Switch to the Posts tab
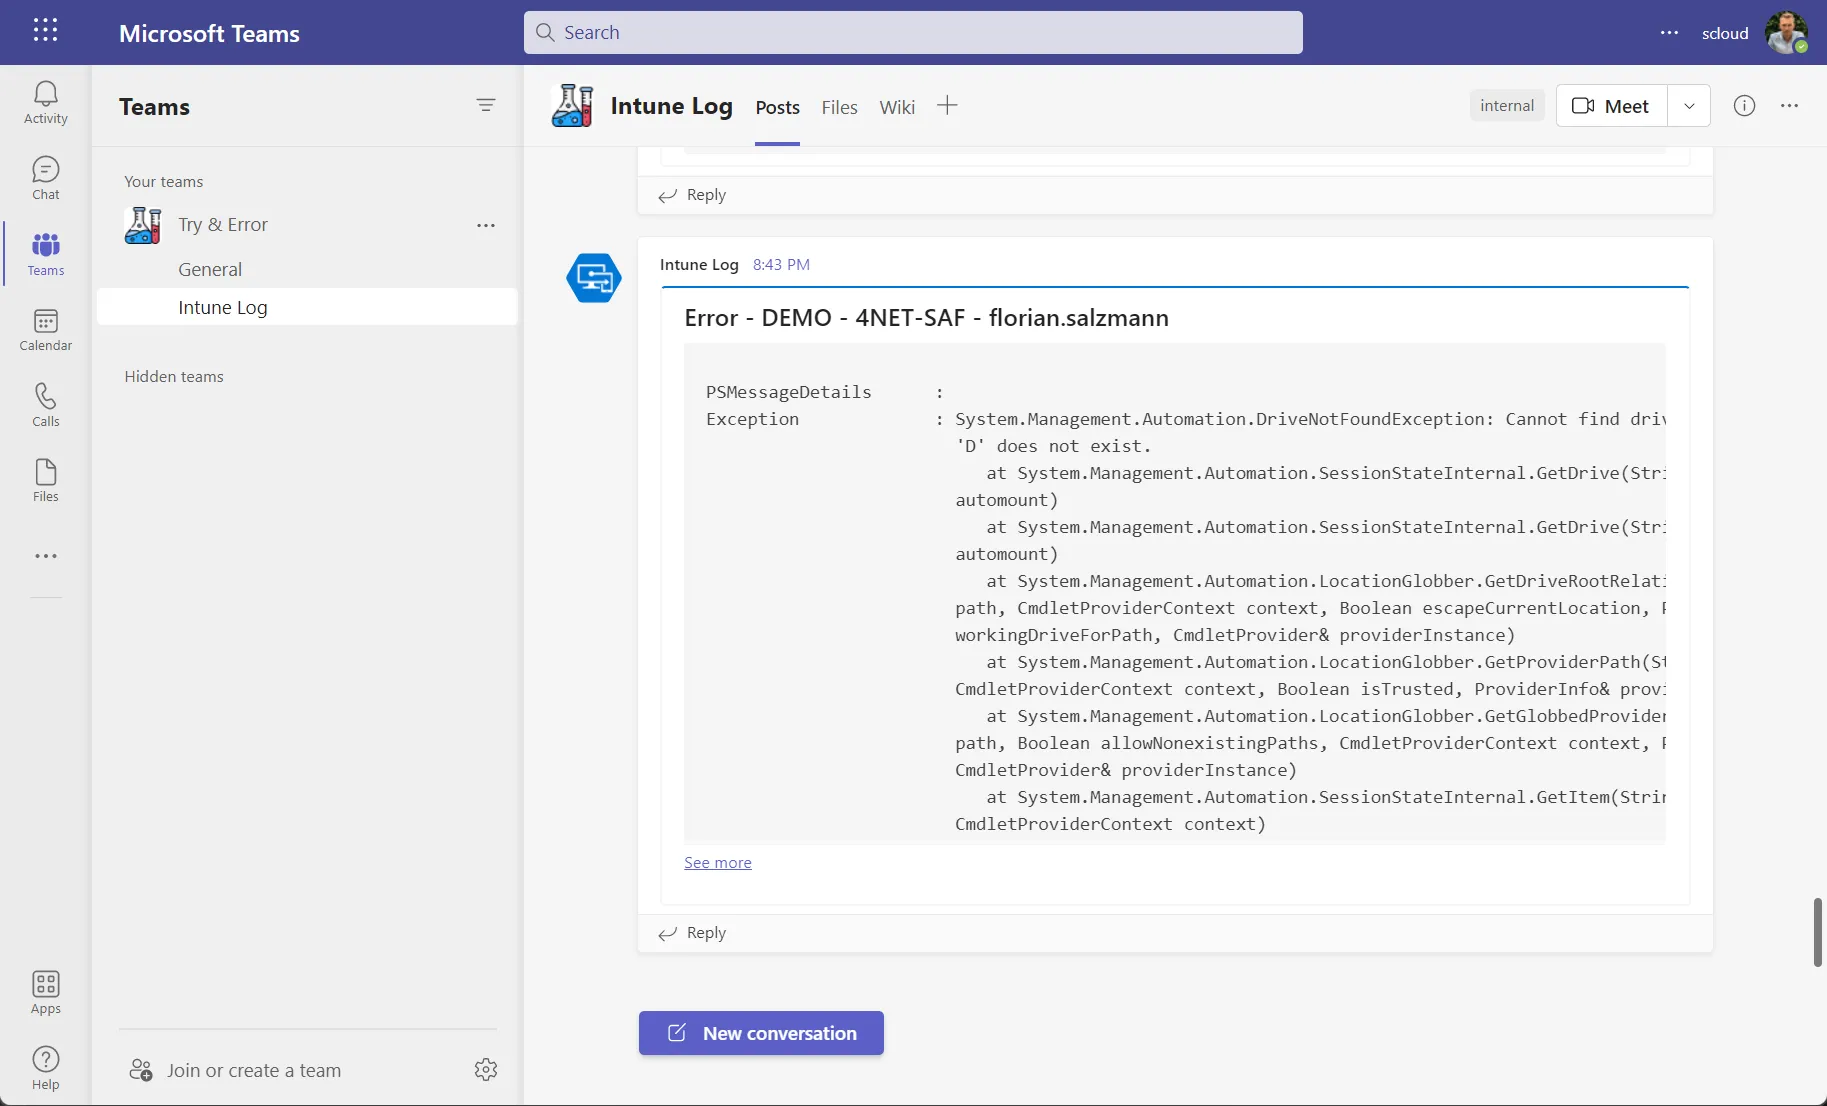This screenshot has width=1827, height=1106. 777,107
